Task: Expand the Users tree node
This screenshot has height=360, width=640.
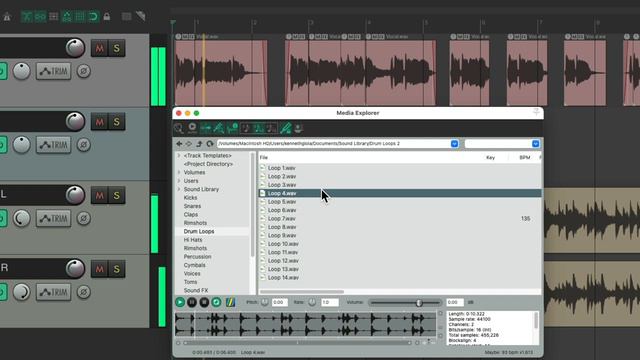Action: (179, 181)
